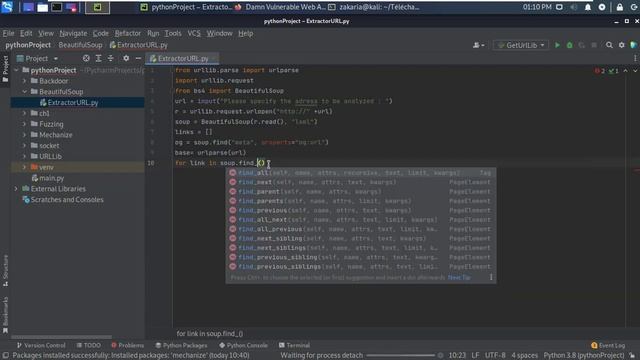The width and height of the screenshot is (640, 360).
Task: Collapse all in Project panel
Action: [x=111, y=58]
